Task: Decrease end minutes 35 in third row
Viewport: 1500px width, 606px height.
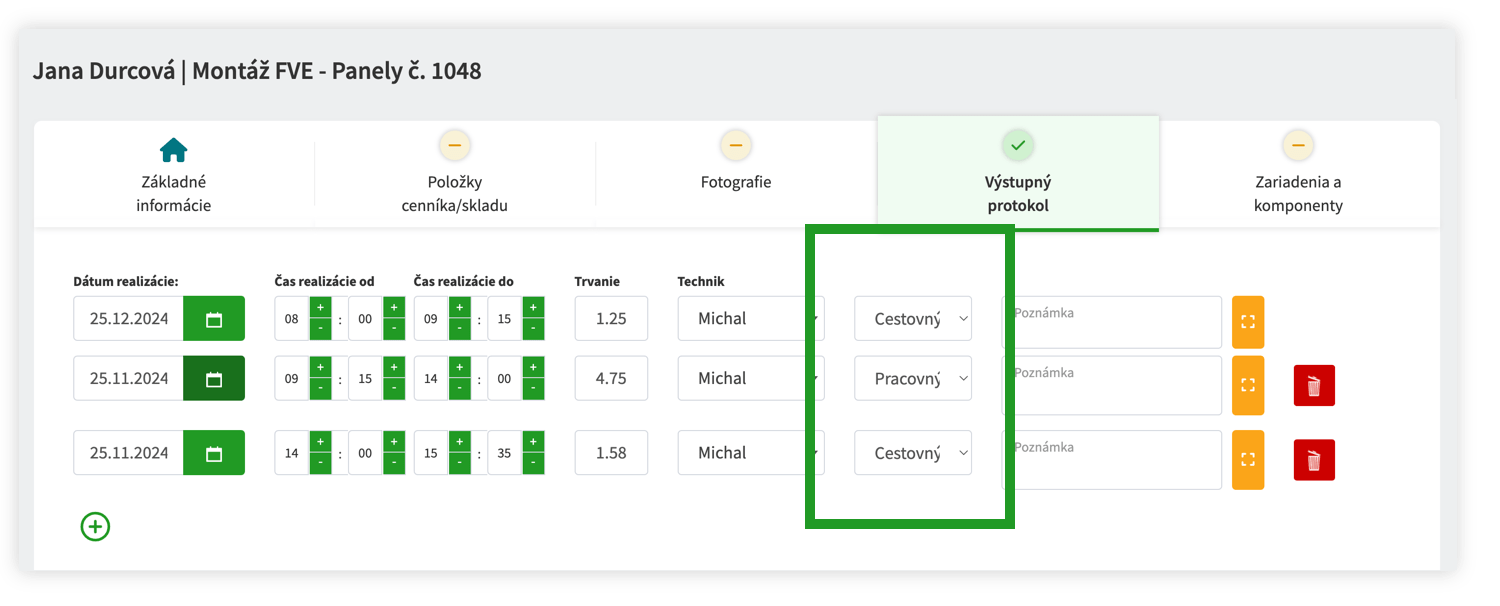Action: pos(534,463)
